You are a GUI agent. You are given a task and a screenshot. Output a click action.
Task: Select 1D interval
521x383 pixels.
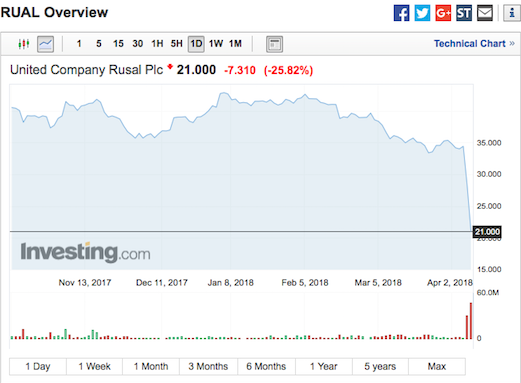pyautogui.click(x=196, y=44)
